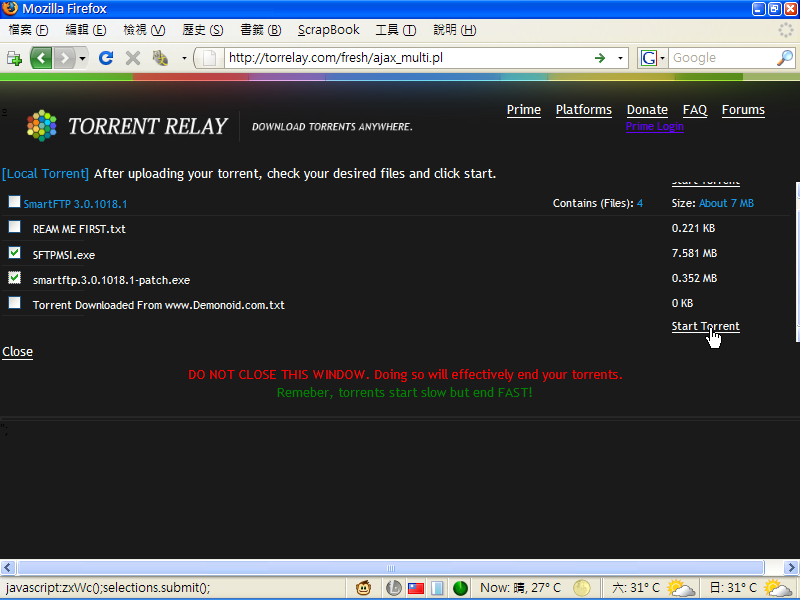Click the 'Now: 晴, 27° C' weather text
Screen dimensions: 800x600
(520, 588)
